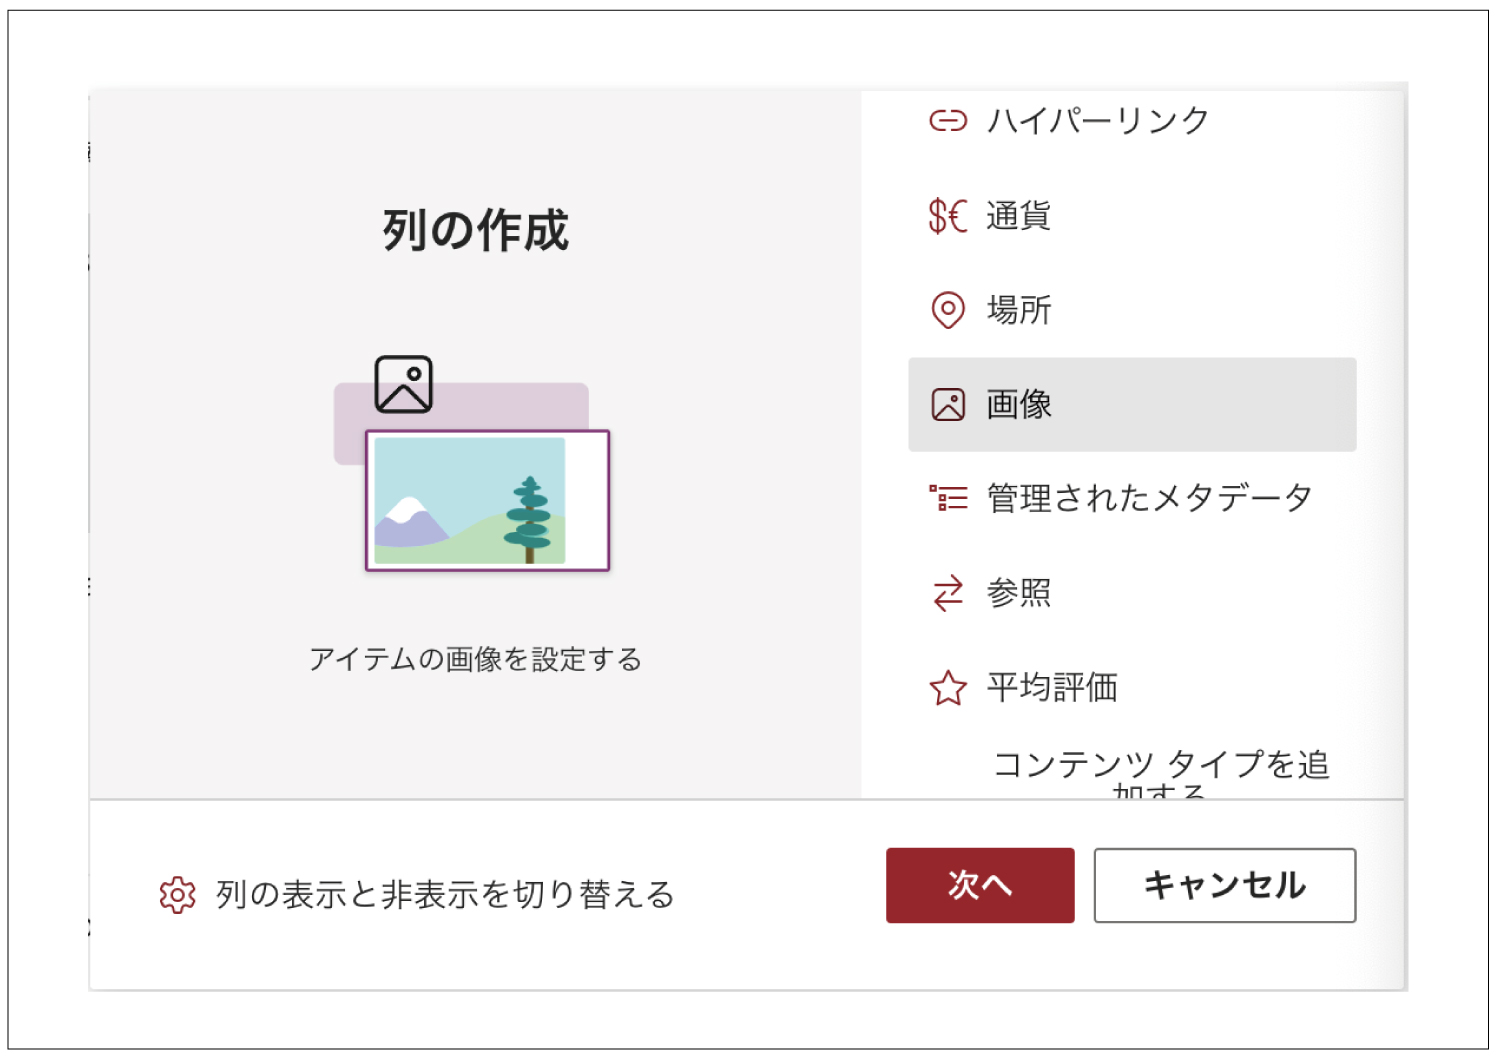
Task: Select the ハイパーリンク column type
Action: click(x=1132, y=121)
